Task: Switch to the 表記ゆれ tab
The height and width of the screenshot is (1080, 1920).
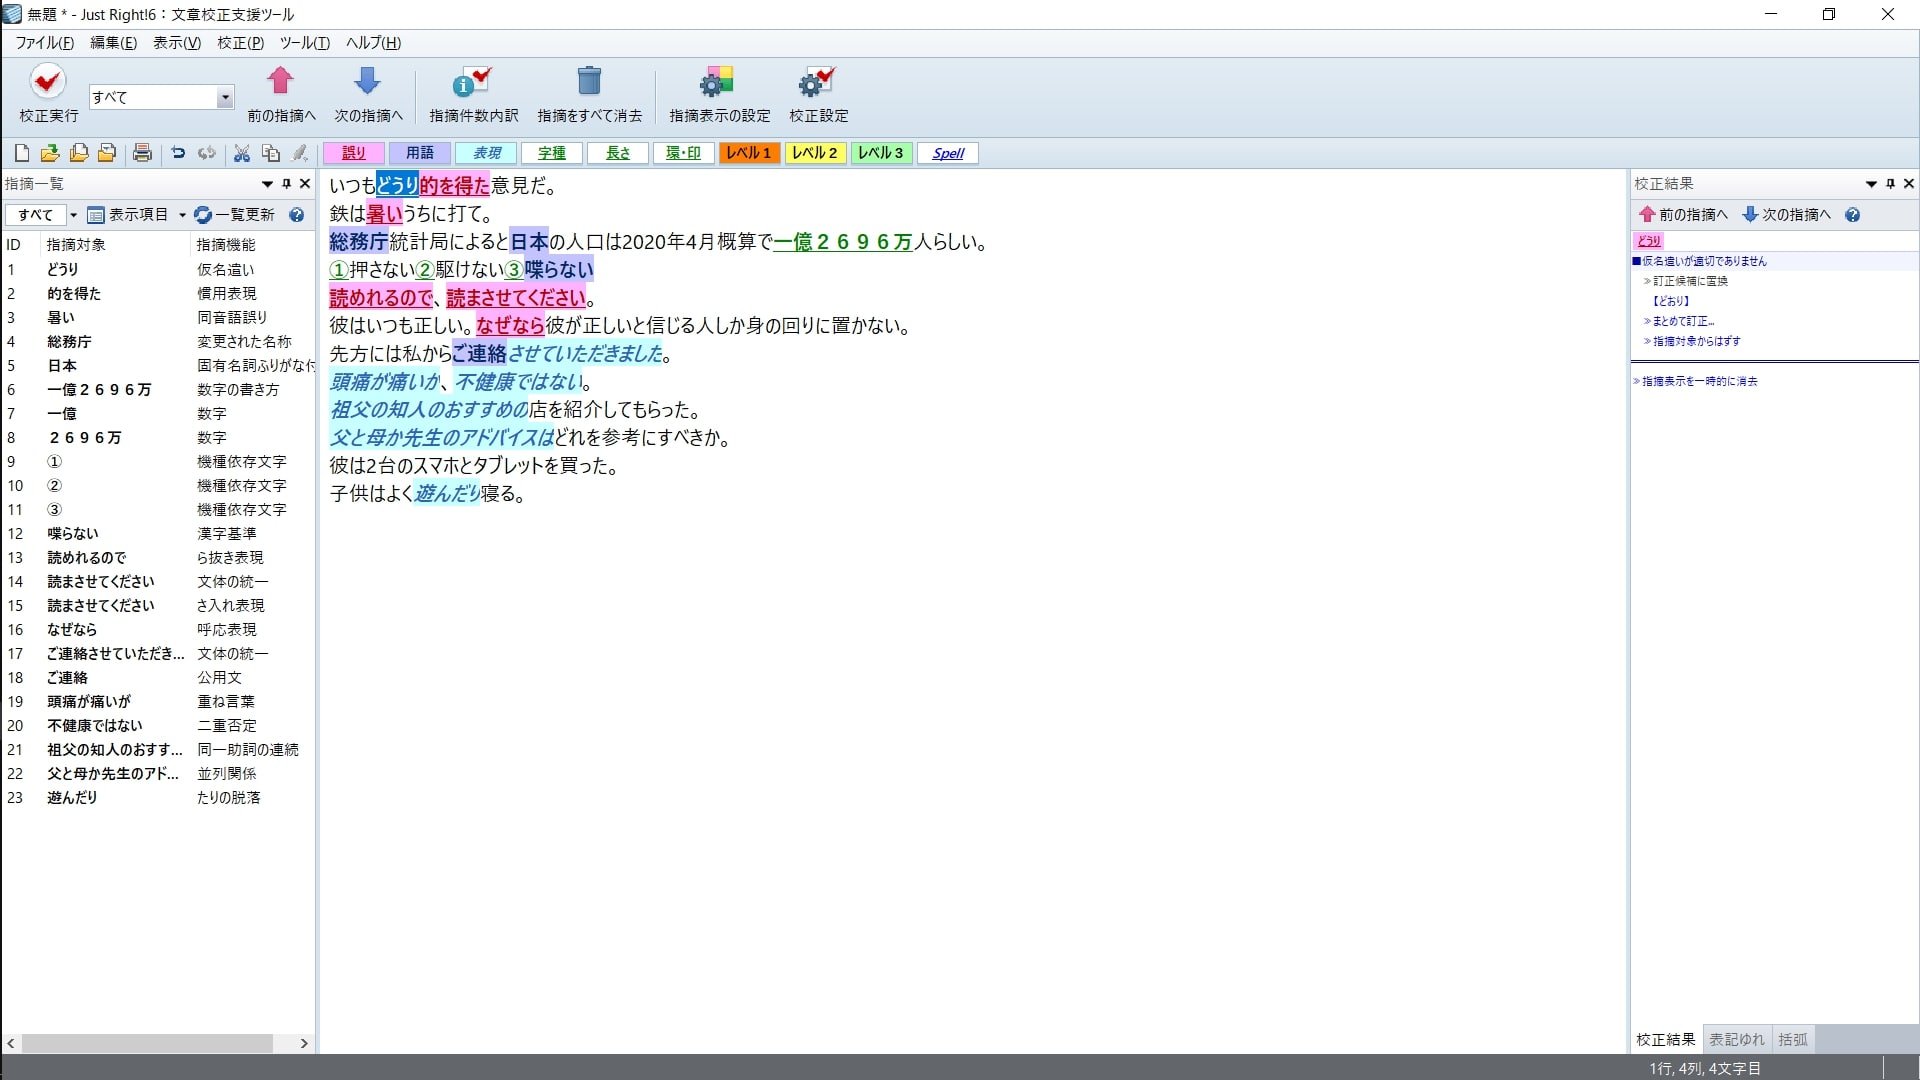Action: [x=1737, y=1040]
